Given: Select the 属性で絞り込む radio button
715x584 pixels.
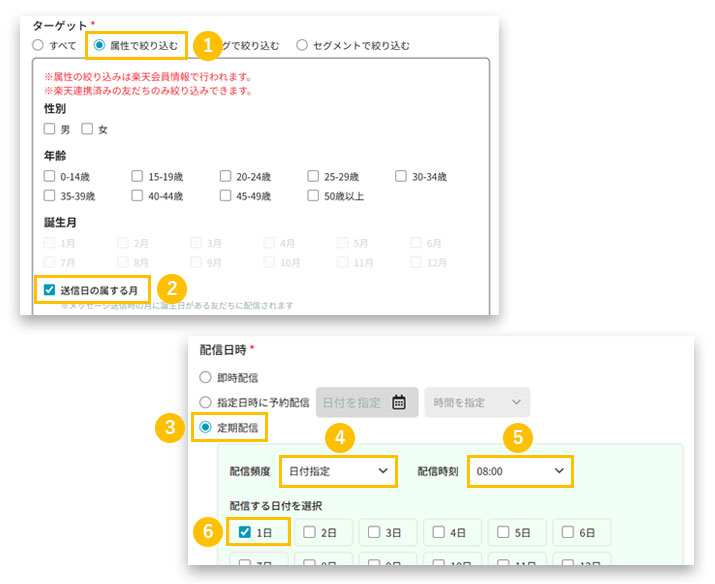Looking at the screenshot, I should [100, 45].
